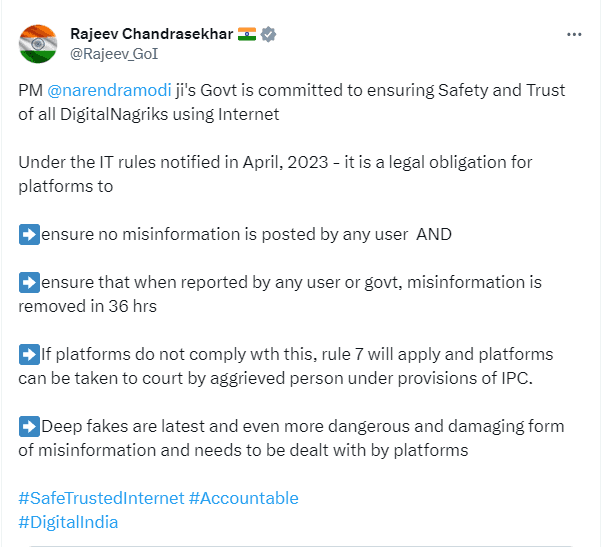
Task: Open Rajeev Chandrasekhar's profile picture
Action: [38, 43]
